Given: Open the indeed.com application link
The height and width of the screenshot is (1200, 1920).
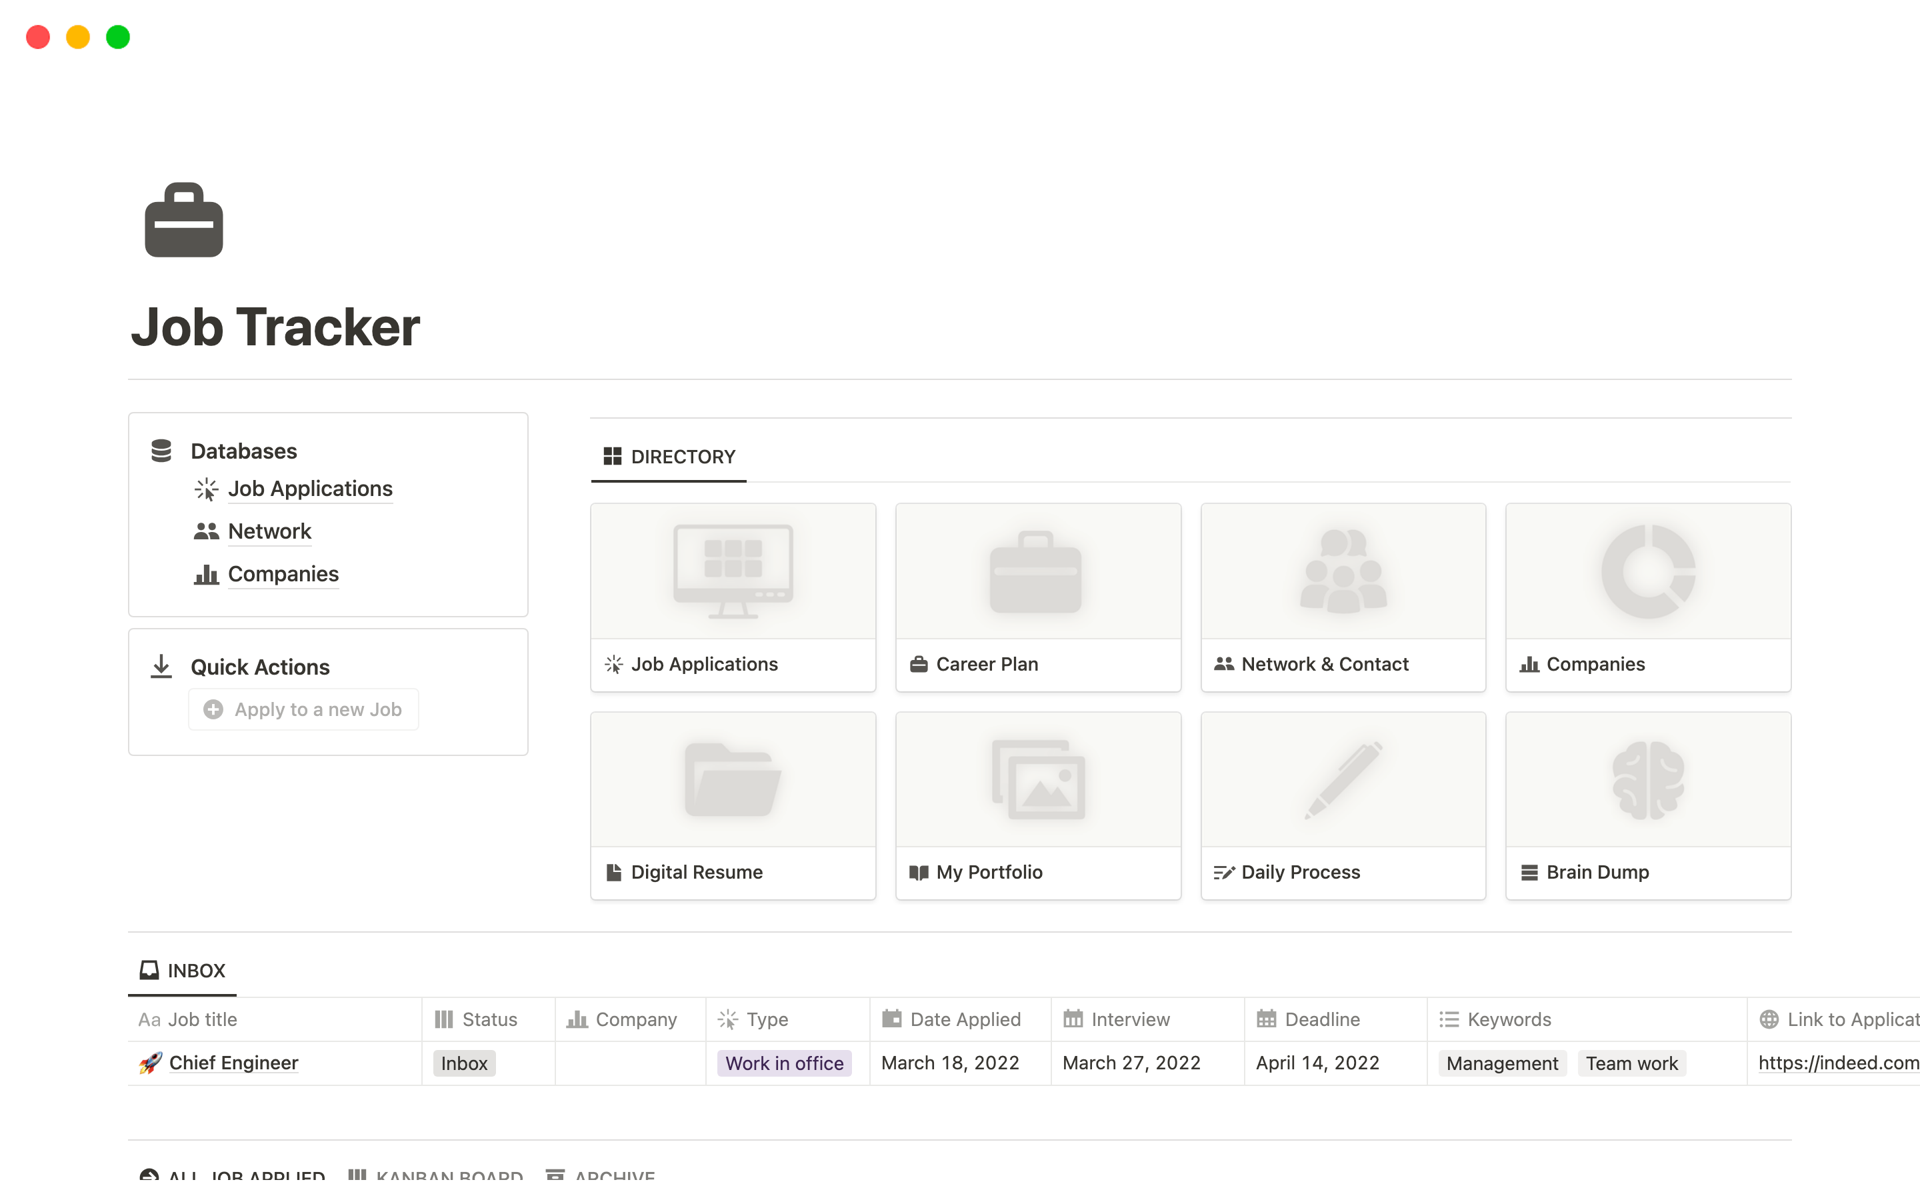Looking at the screenshot, I should 1840,1063.
